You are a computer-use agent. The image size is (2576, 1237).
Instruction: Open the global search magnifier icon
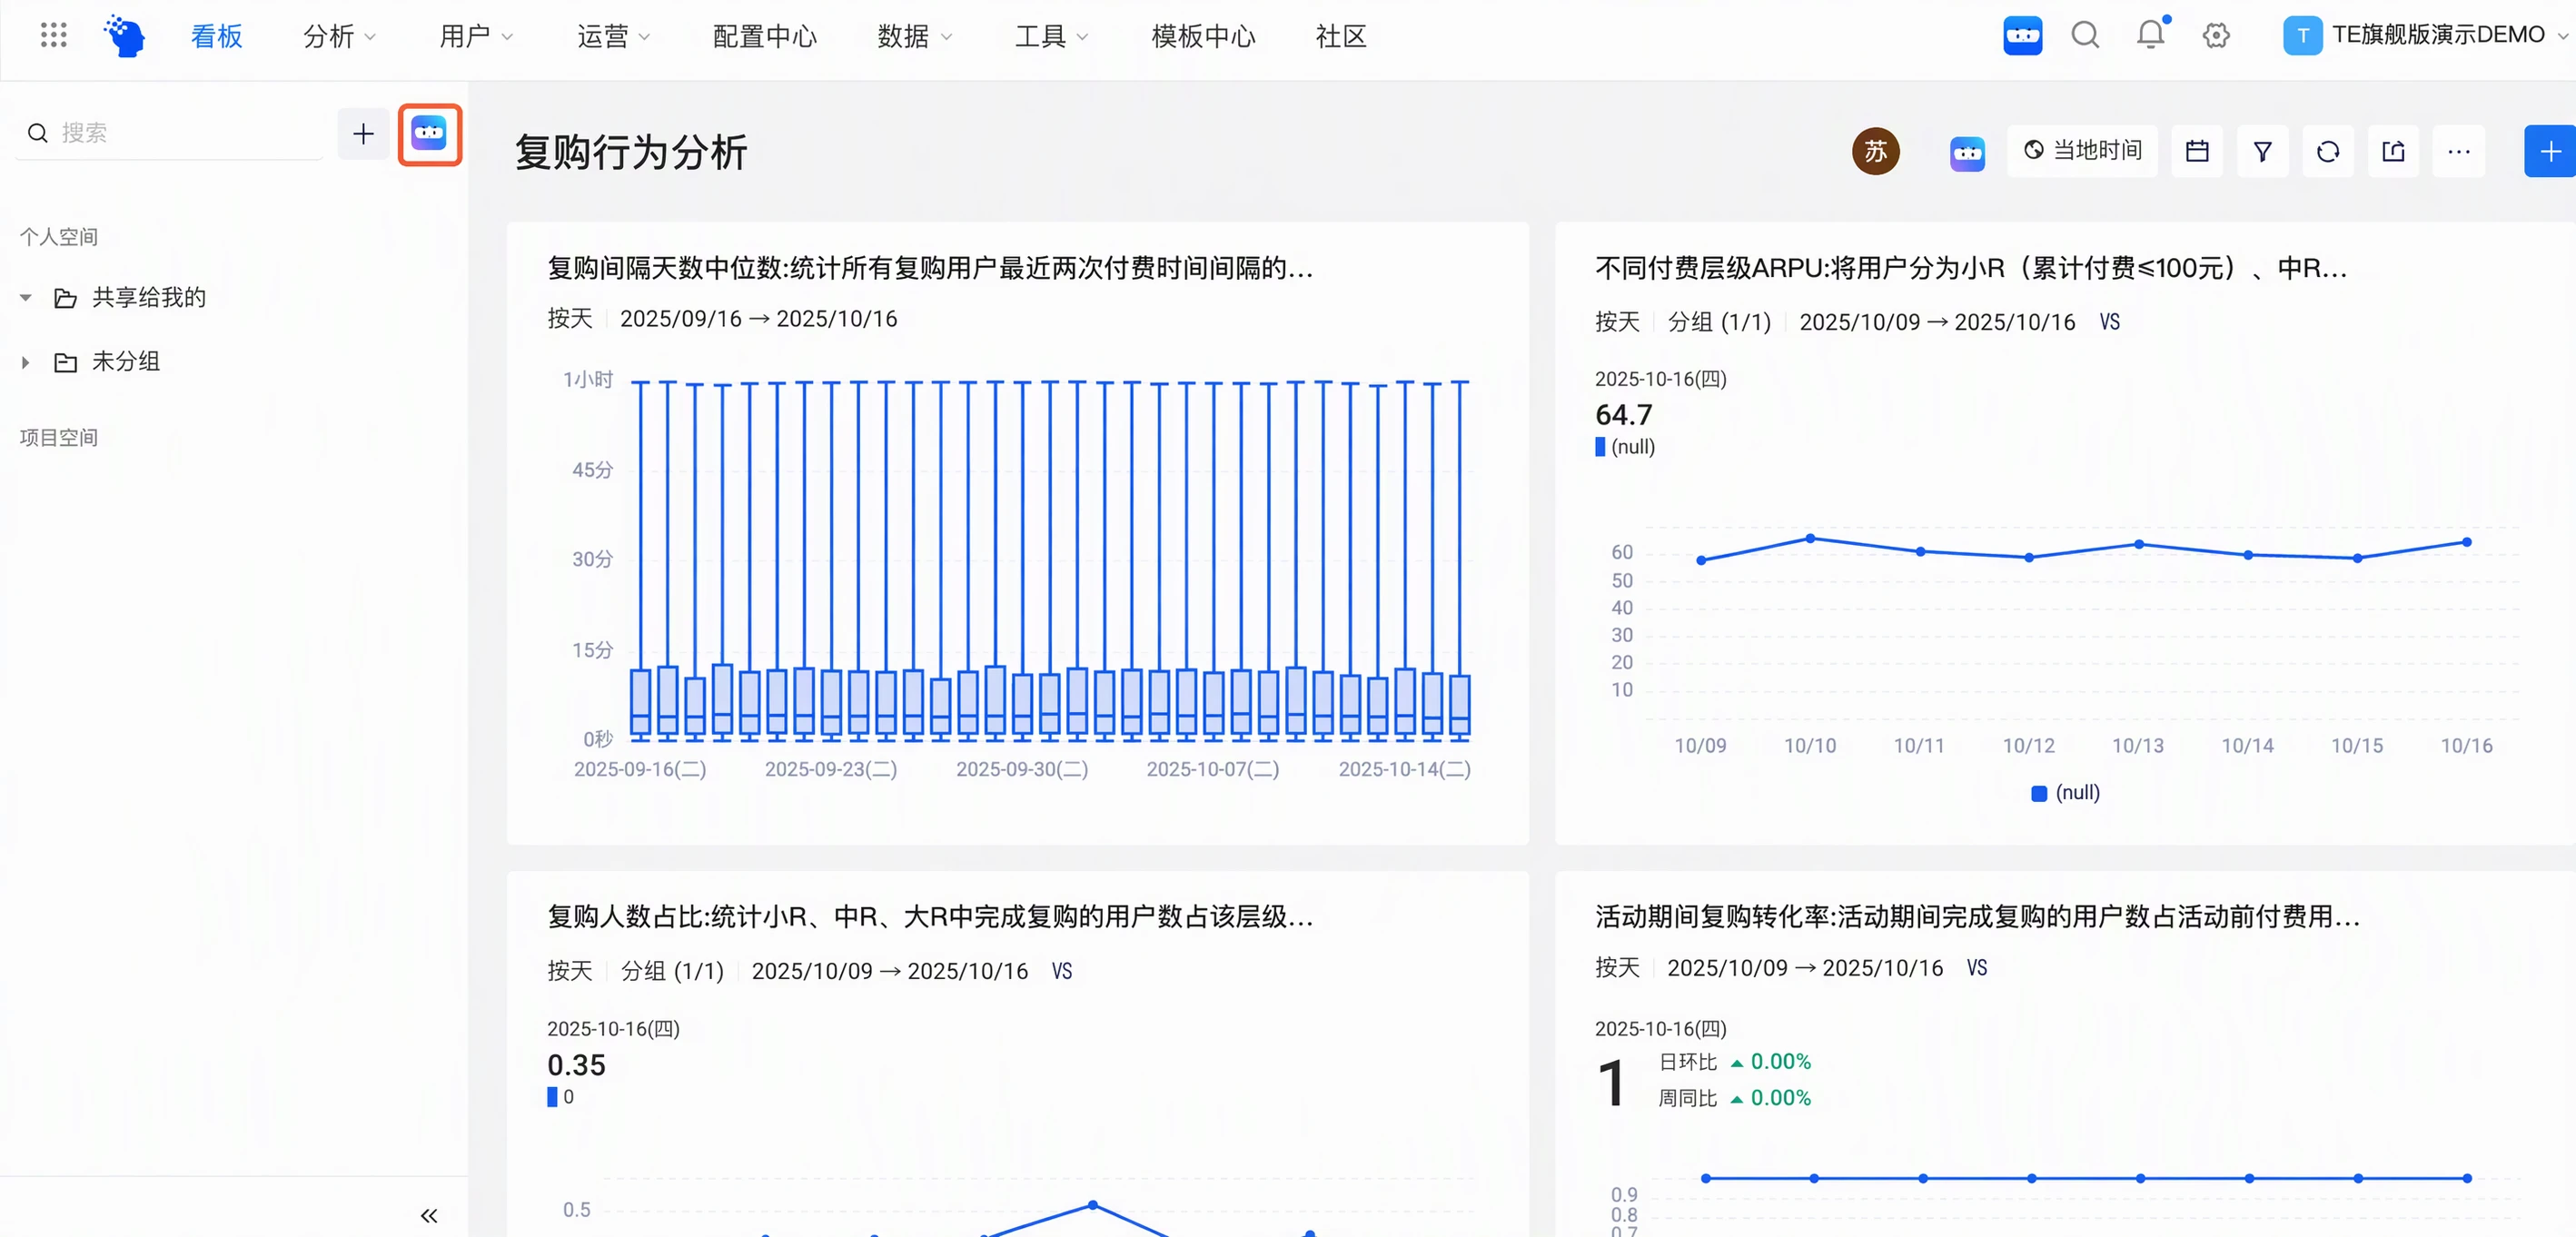pyautogui.click(x=2085, y=35)
